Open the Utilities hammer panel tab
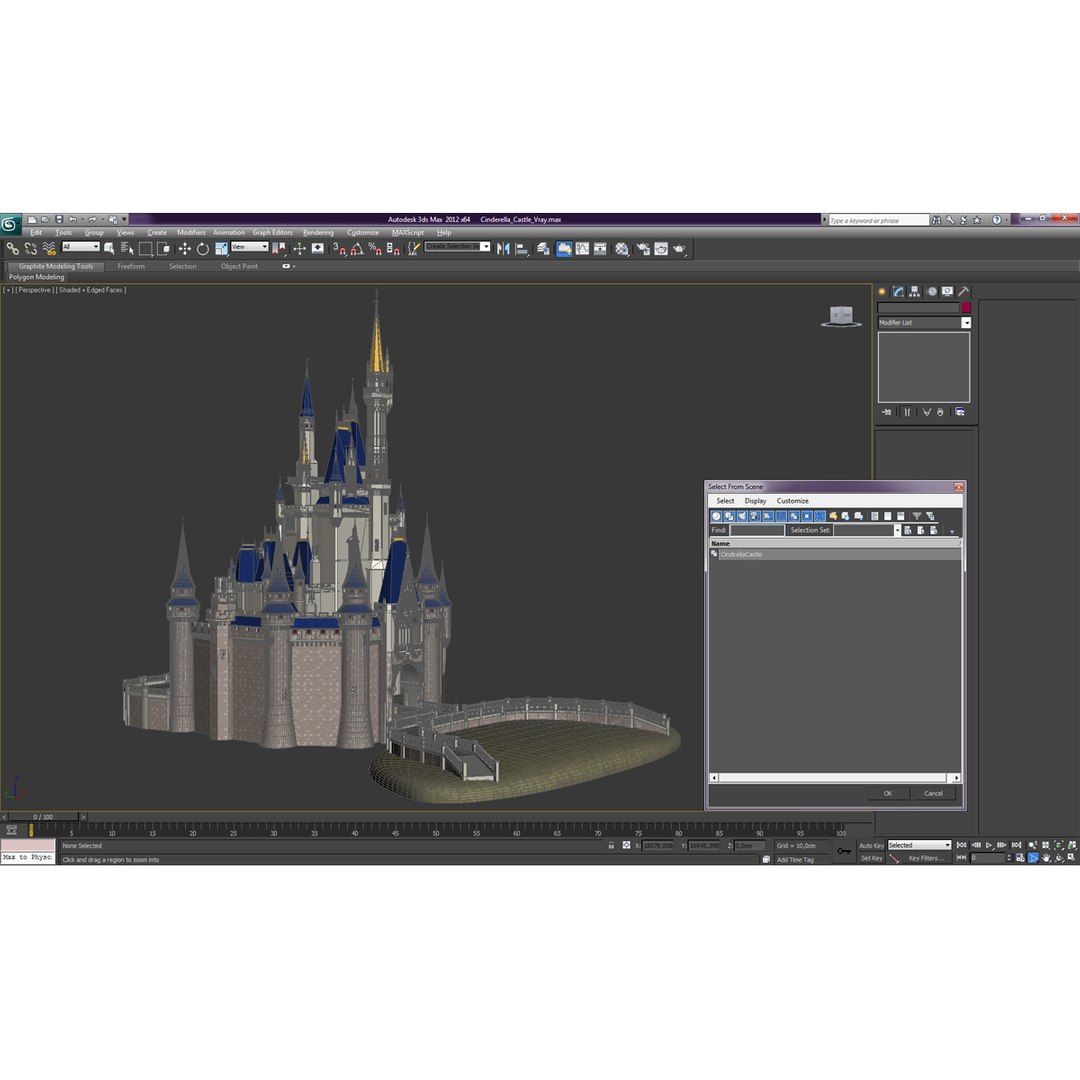This screenshot has height=1080, width=1080. coord(964,291)
